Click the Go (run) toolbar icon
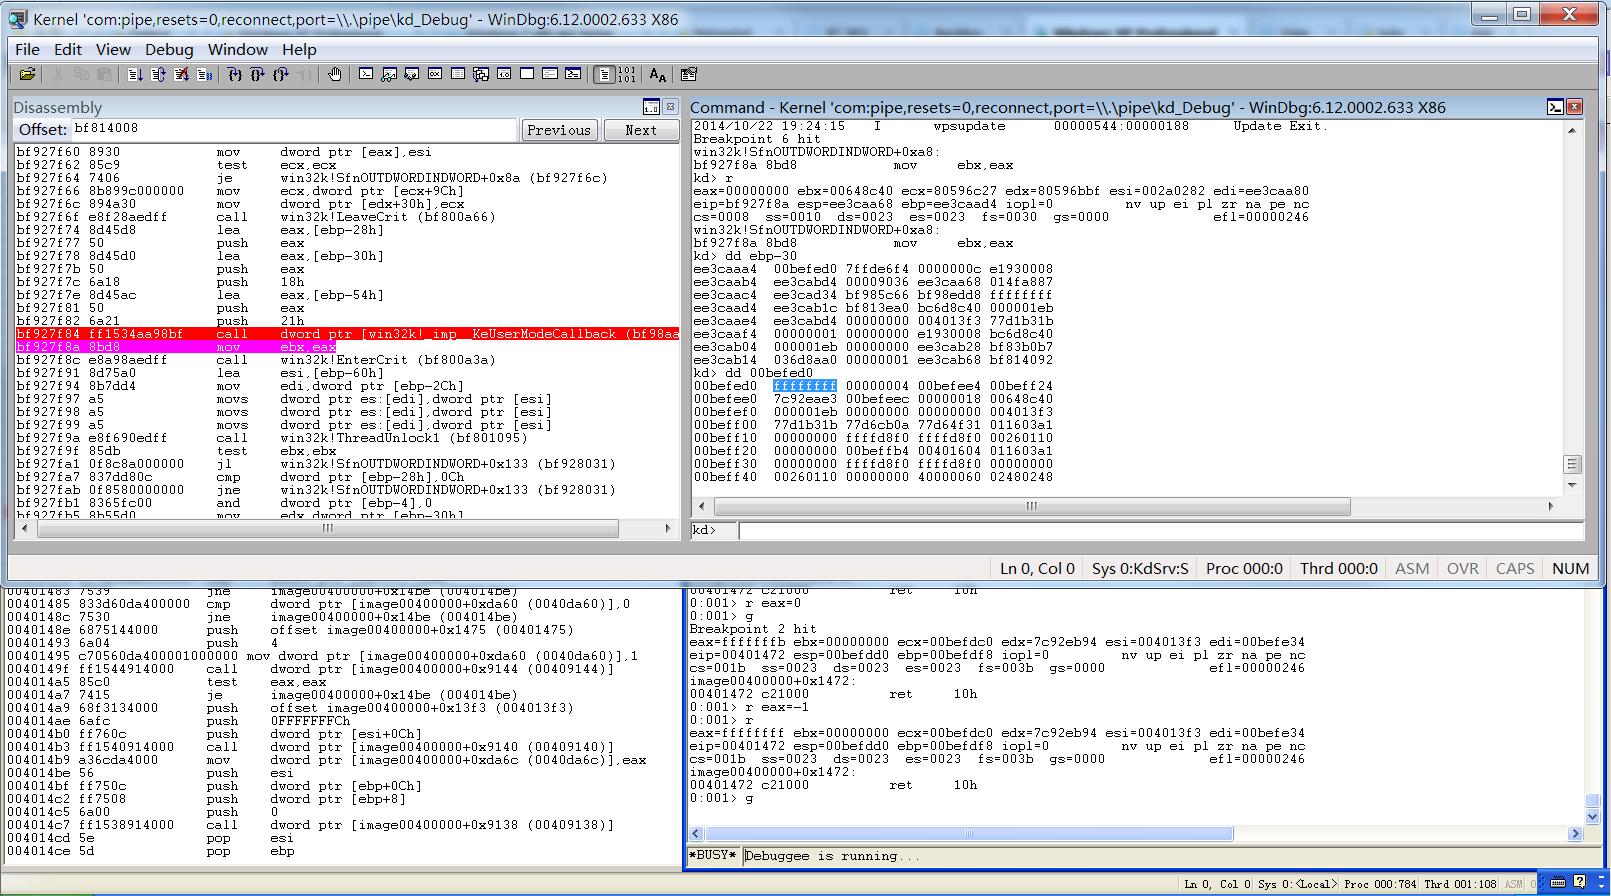This screenshot has width=1611, height=896. click(135, 74)
